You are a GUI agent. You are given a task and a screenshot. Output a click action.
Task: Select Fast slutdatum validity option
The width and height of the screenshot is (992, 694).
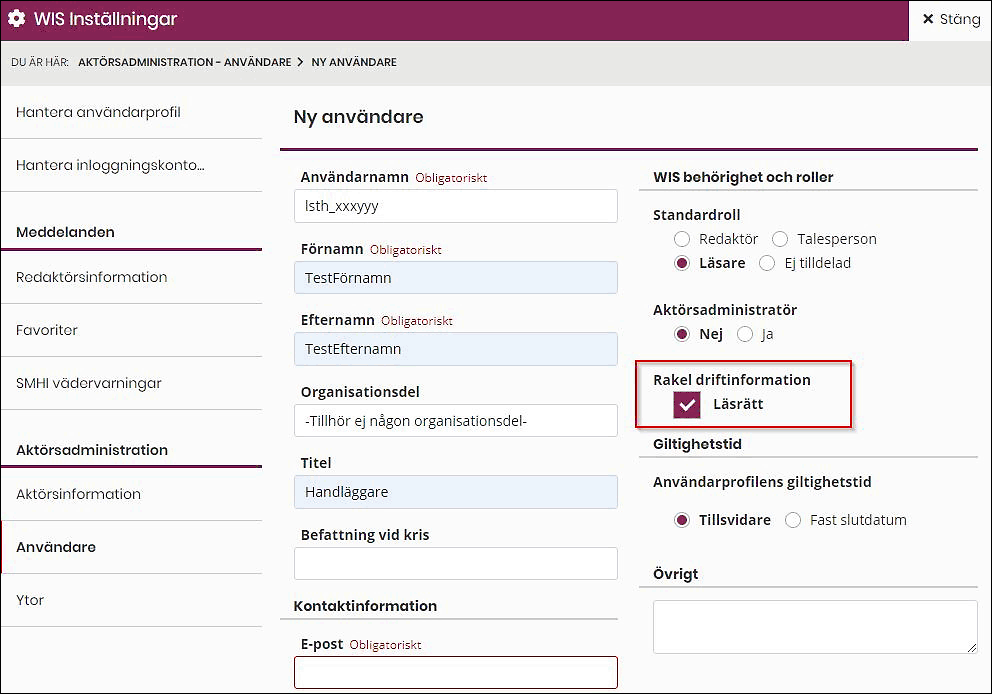pyautogui.click(x=793, y=520)
